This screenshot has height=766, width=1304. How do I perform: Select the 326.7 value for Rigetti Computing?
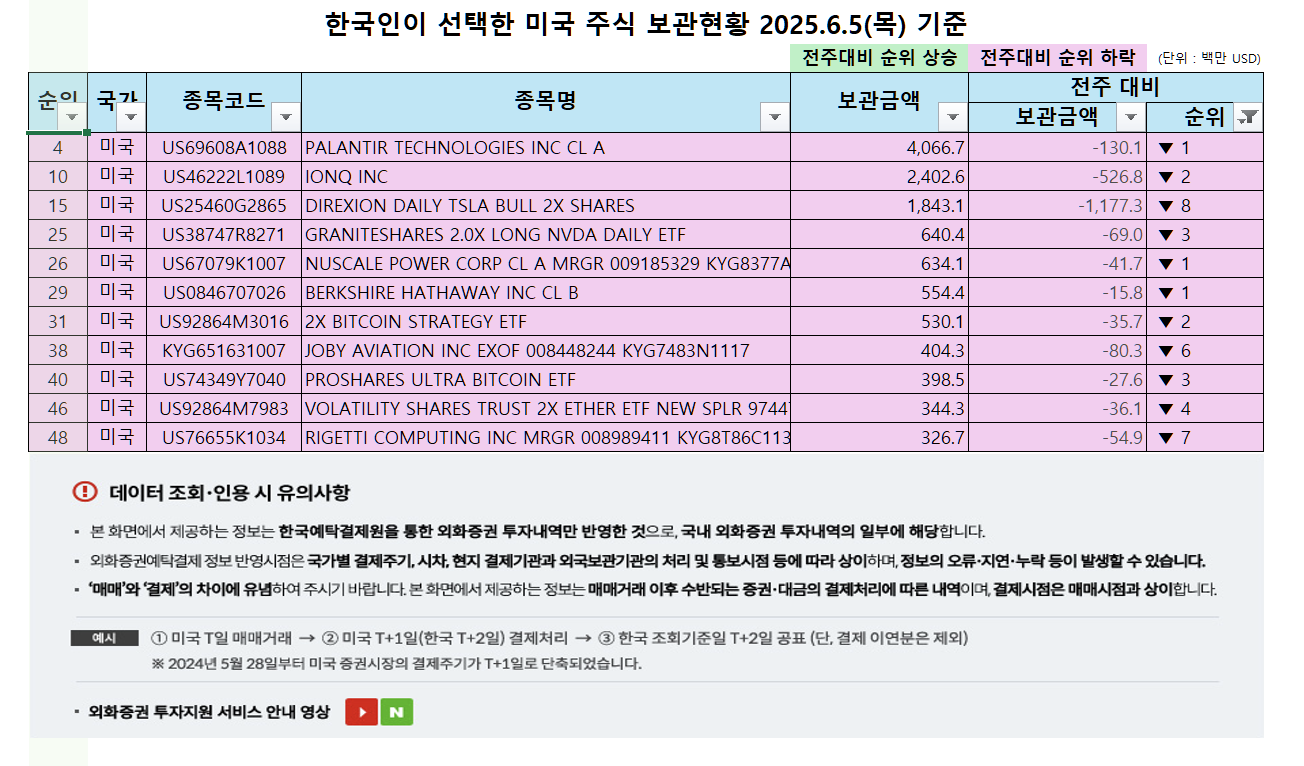click(879, 438)
